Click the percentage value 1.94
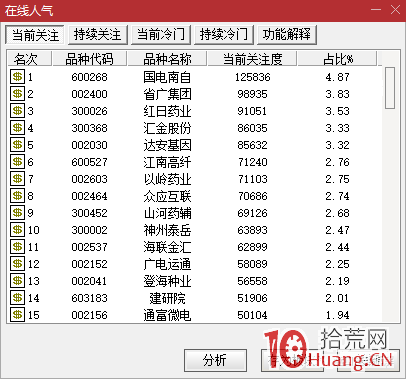 tap(337, 315)
